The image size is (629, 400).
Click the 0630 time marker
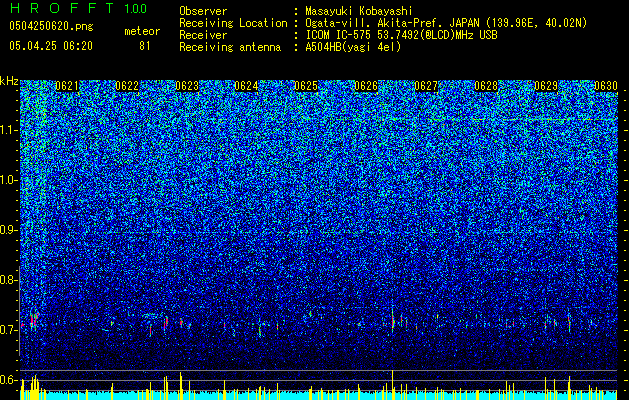(606, 86)
